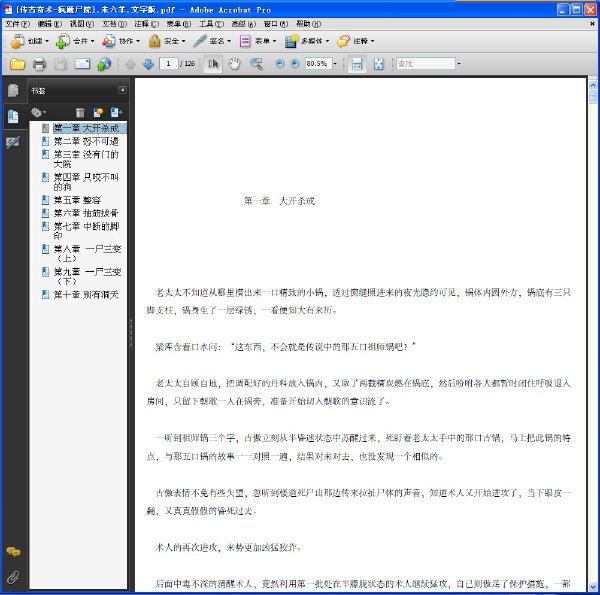Open the 编辑 (Edit) menu
This screenshot has height=595, width=600.
49,24
